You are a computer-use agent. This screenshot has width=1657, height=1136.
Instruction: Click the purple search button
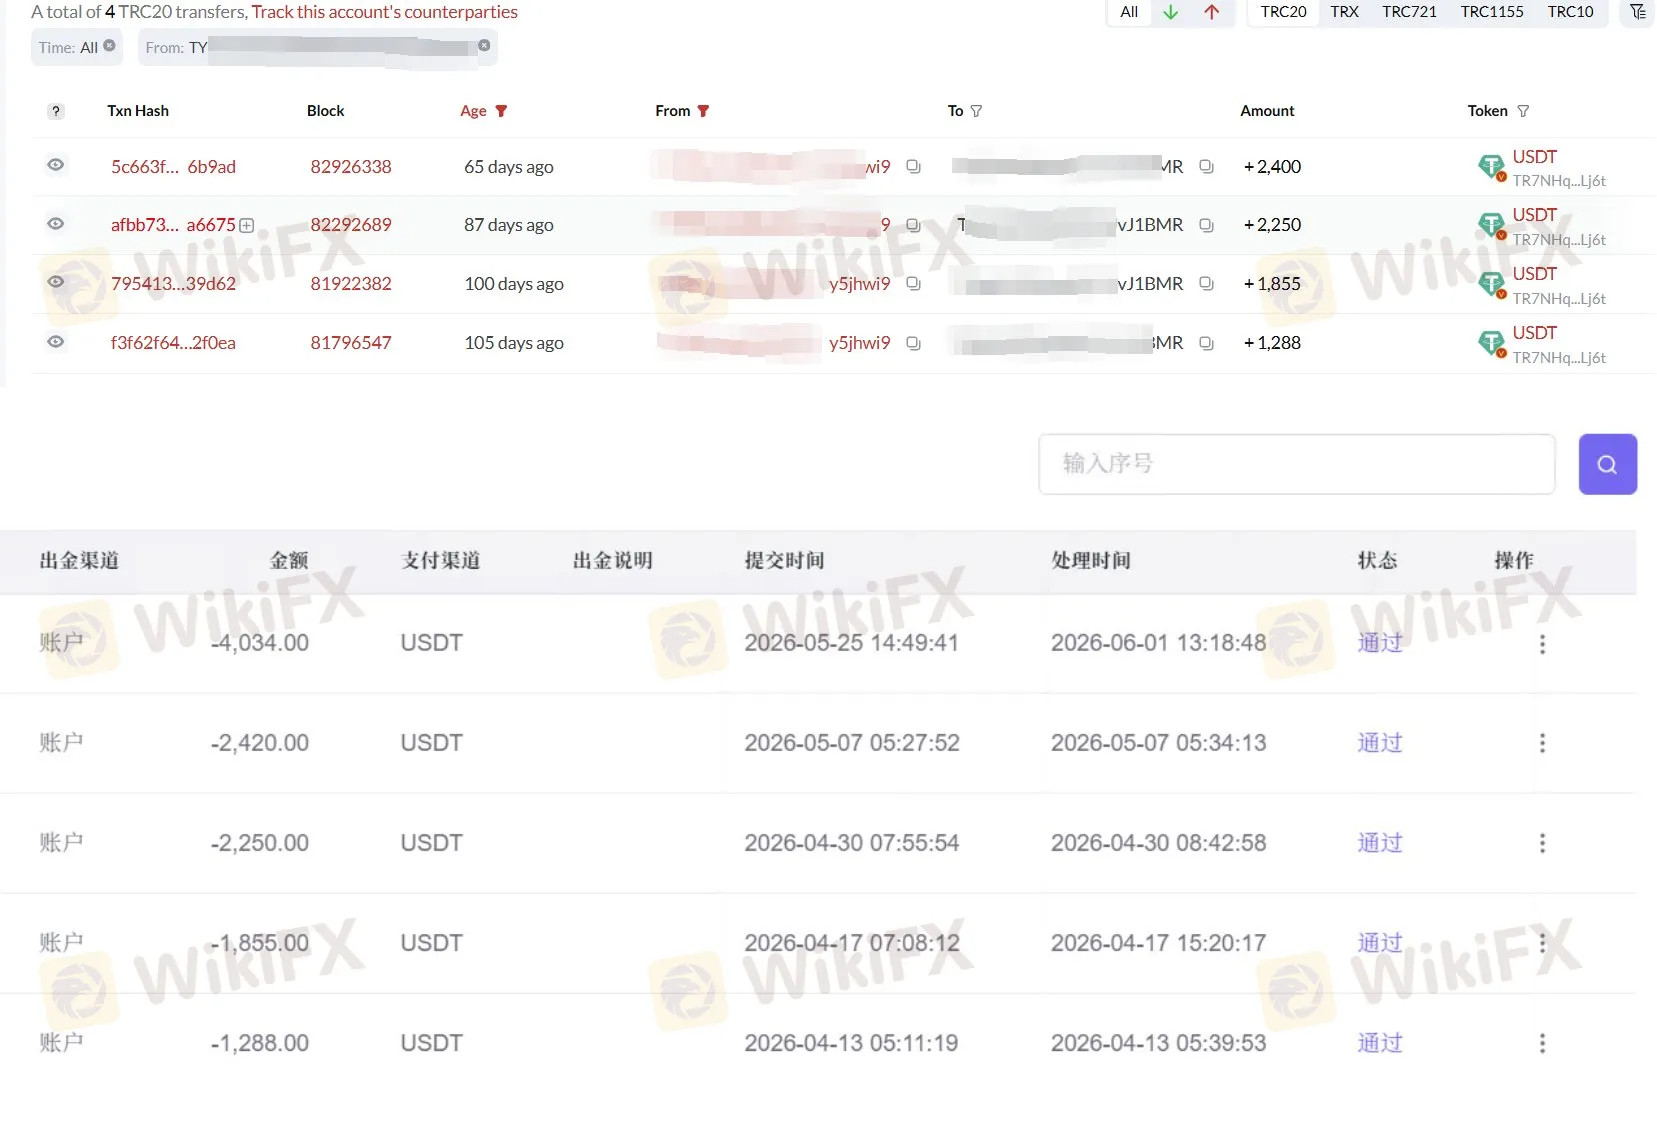tap(1607, 464)
